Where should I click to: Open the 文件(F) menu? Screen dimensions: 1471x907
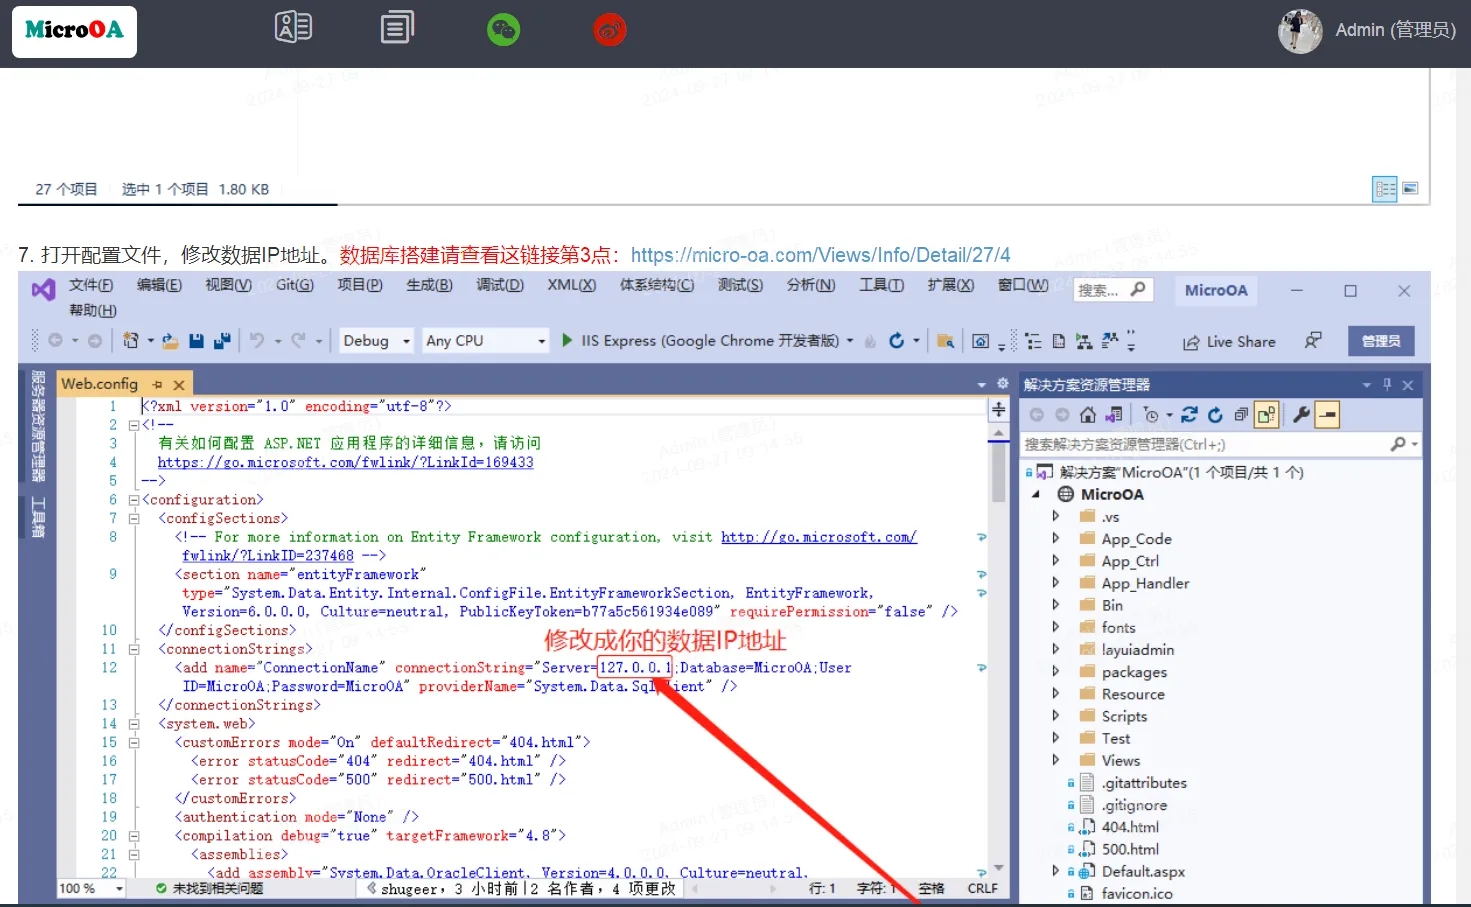91,285
